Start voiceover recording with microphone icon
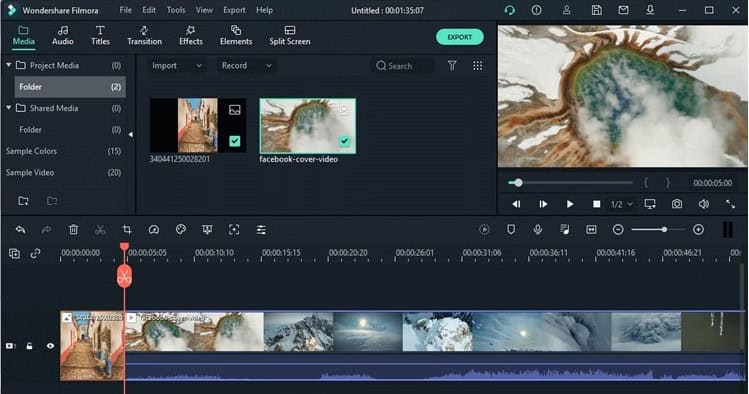This screenshot has height=394, width=749. point(538,230)
